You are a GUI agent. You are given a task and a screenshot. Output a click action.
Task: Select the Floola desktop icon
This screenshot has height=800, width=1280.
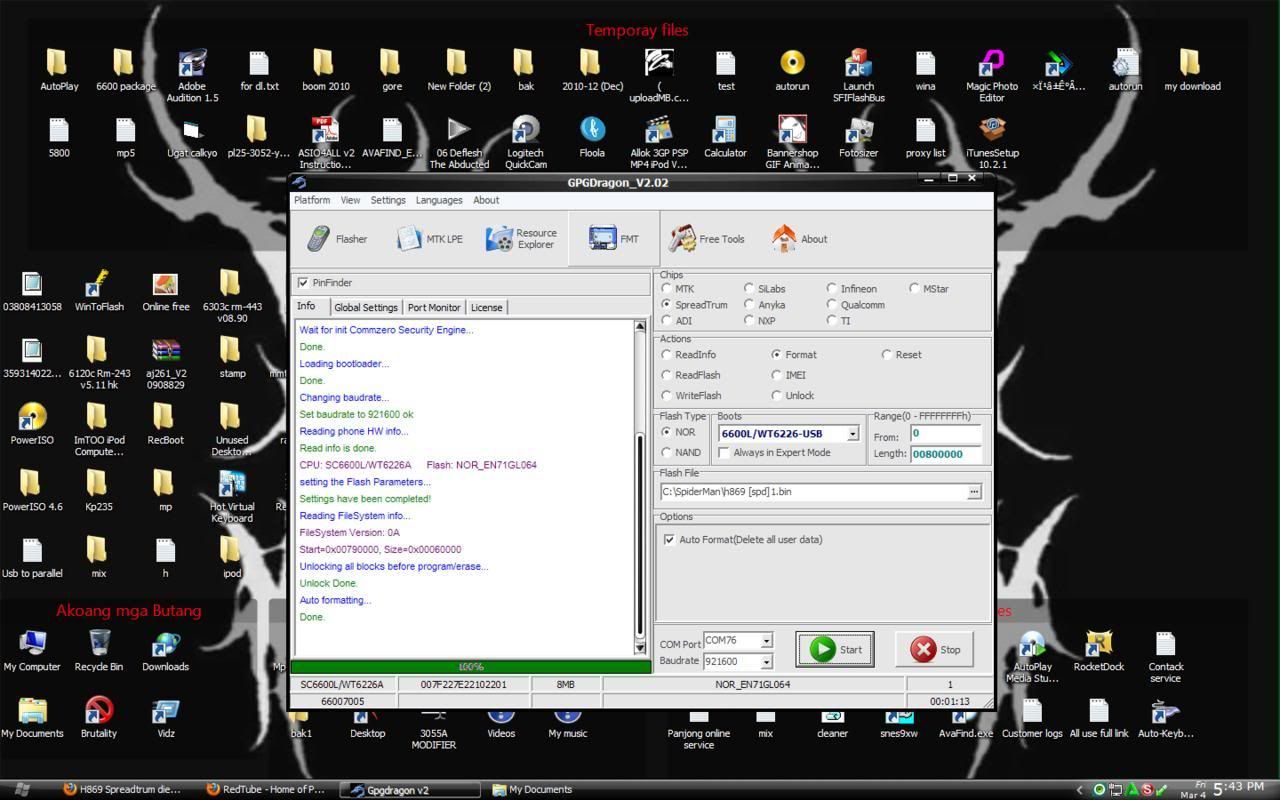coord(592,137)
